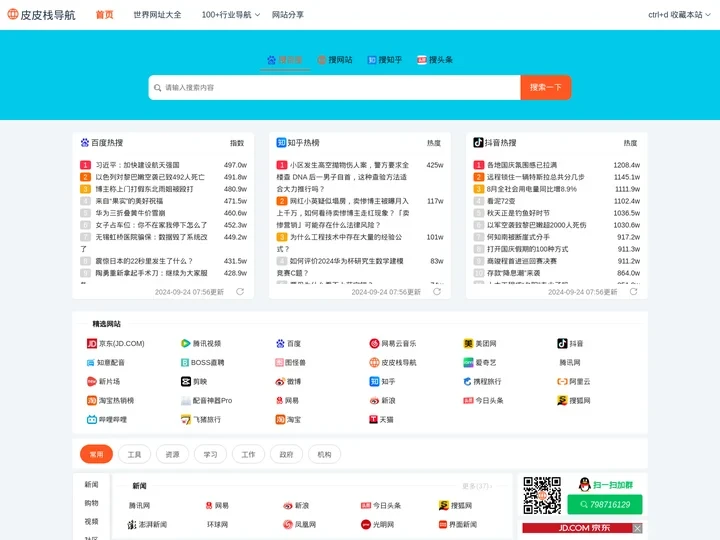Click the 美团网 icon
The image size is (720, 540).
coord(468,343)
